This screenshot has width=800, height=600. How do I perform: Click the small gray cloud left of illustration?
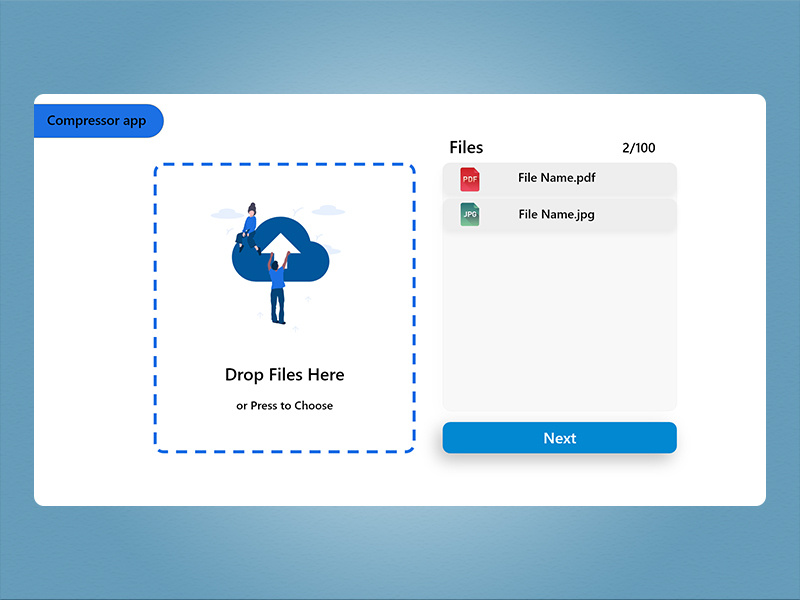coord(225,214)
